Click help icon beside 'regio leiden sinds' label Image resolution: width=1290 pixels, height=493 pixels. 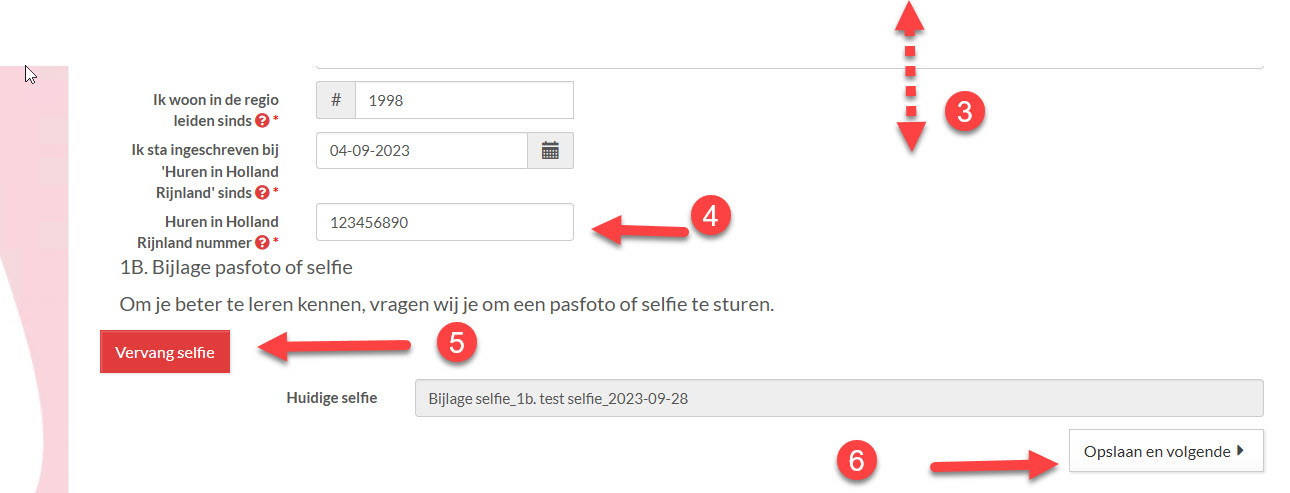pyautogui.click(x=262, y=121)
